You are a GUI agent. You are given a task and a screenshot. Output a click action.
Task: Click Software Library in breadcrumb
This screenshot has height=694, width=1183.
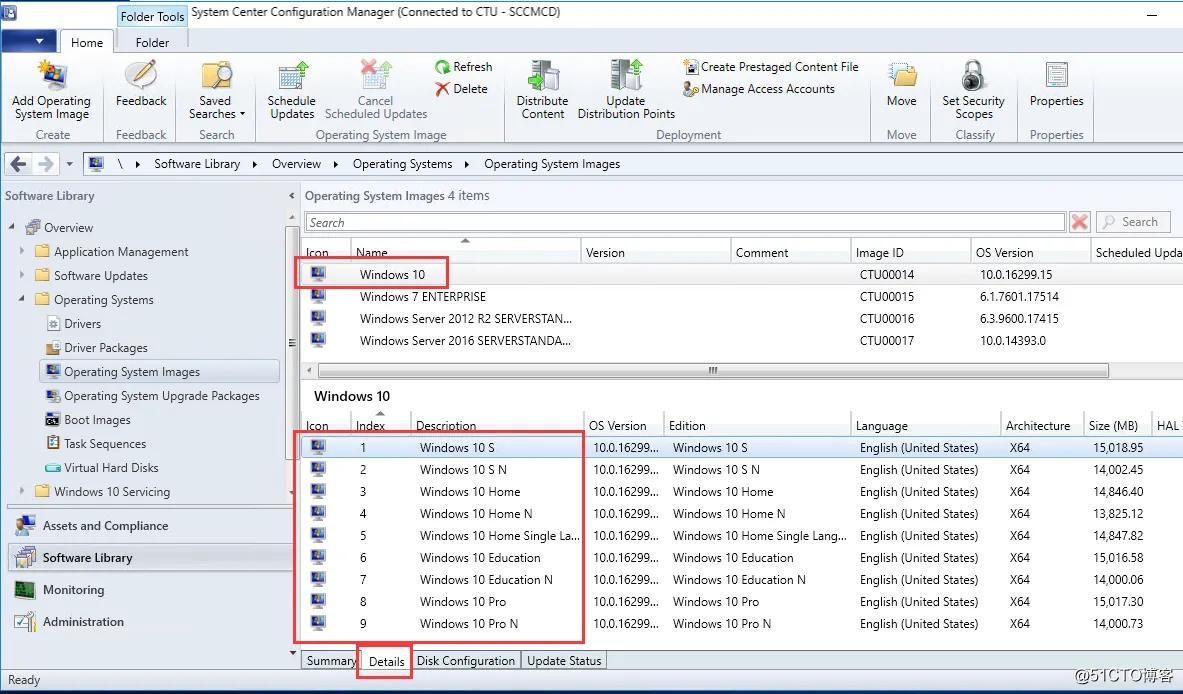[x=197, y=164]
